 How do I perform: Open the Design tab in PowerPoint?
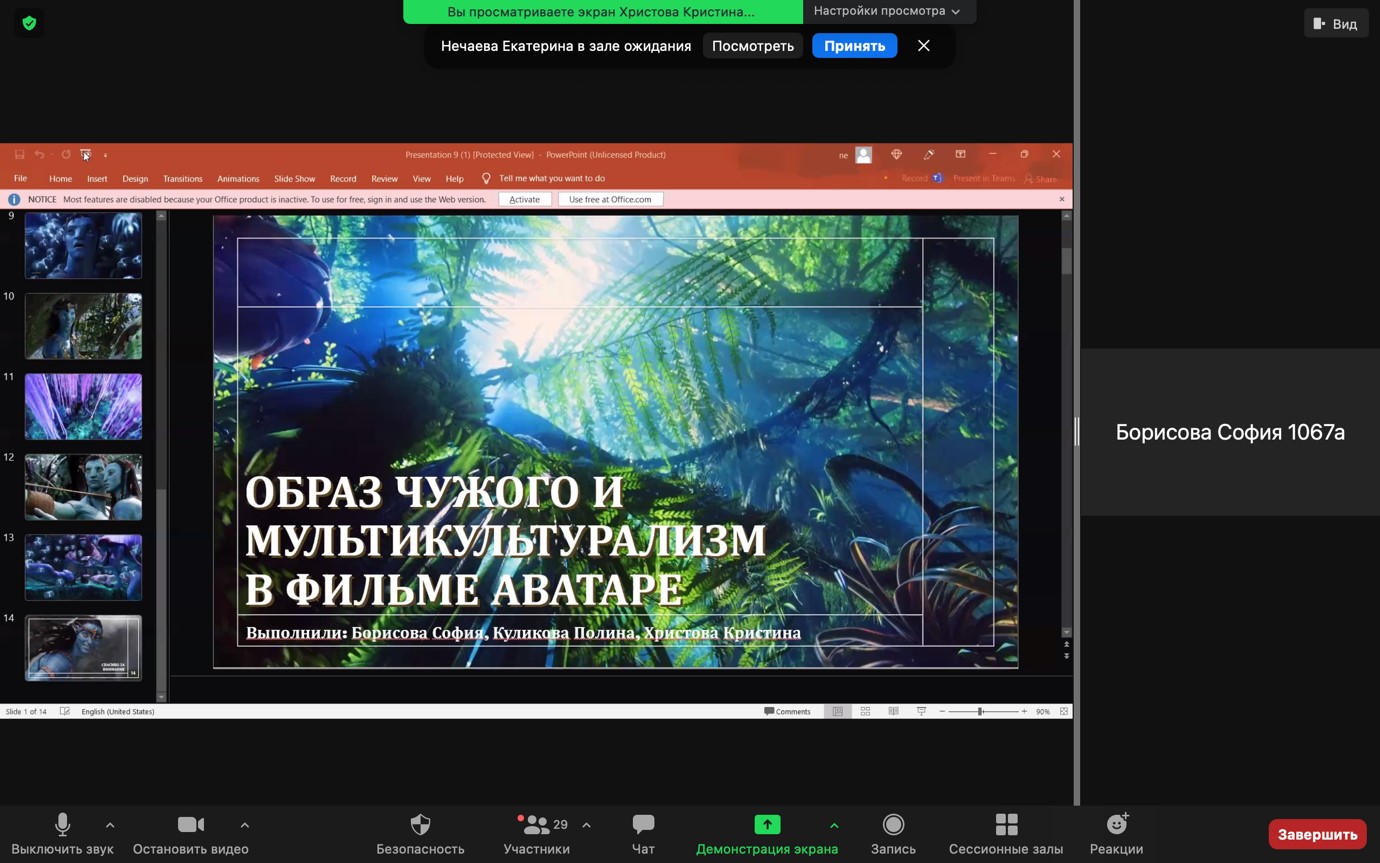135,179
